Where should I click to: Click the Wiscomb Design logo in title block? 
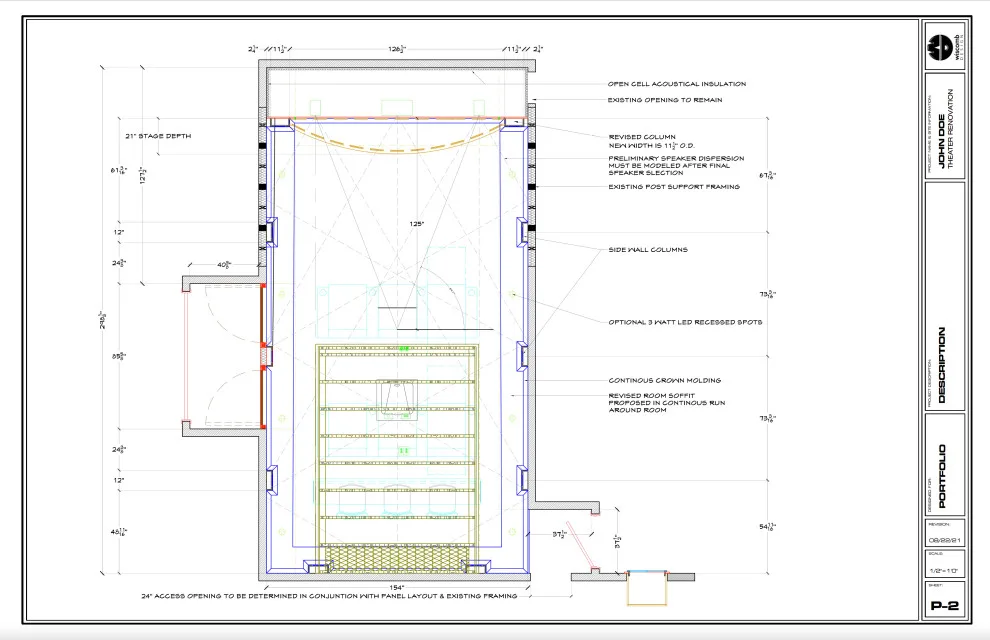945,46
